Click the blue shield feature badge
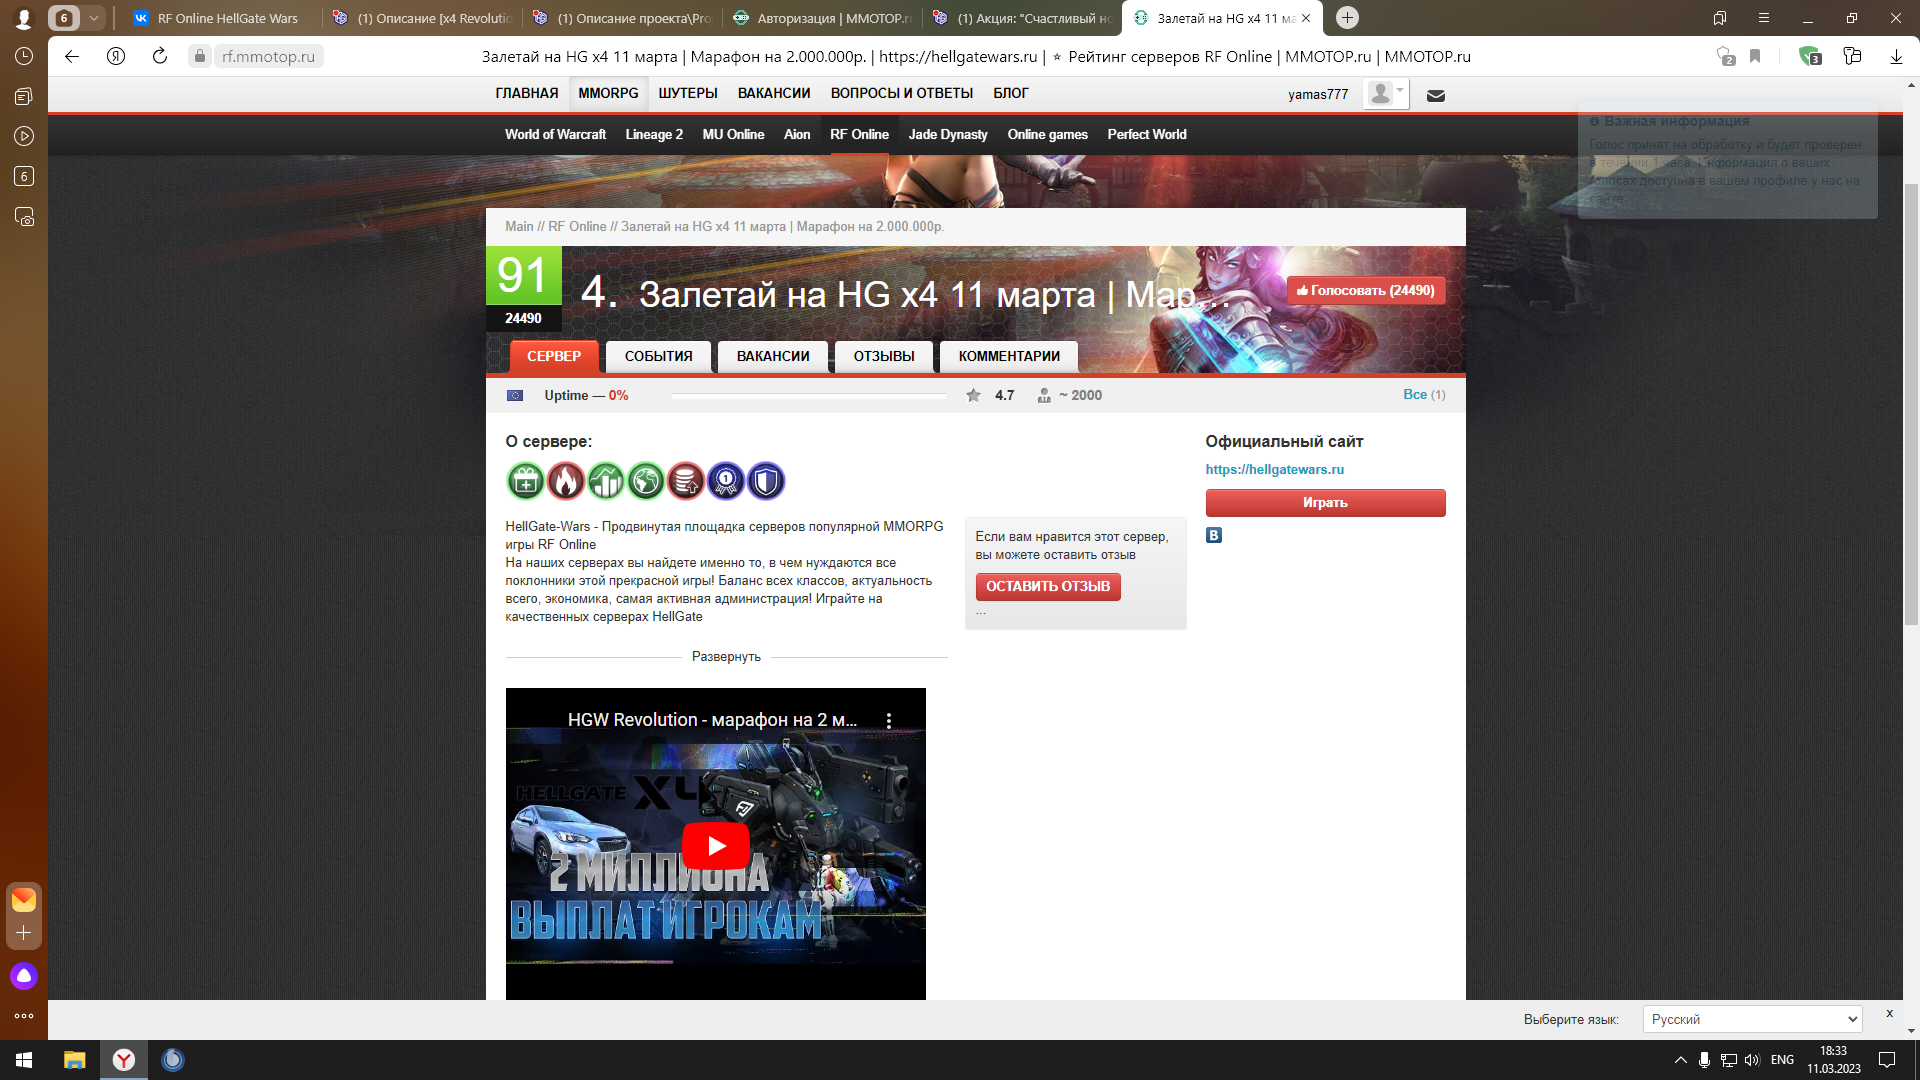The width and height of the screenshot is (1920, 1080). point(766,481)
